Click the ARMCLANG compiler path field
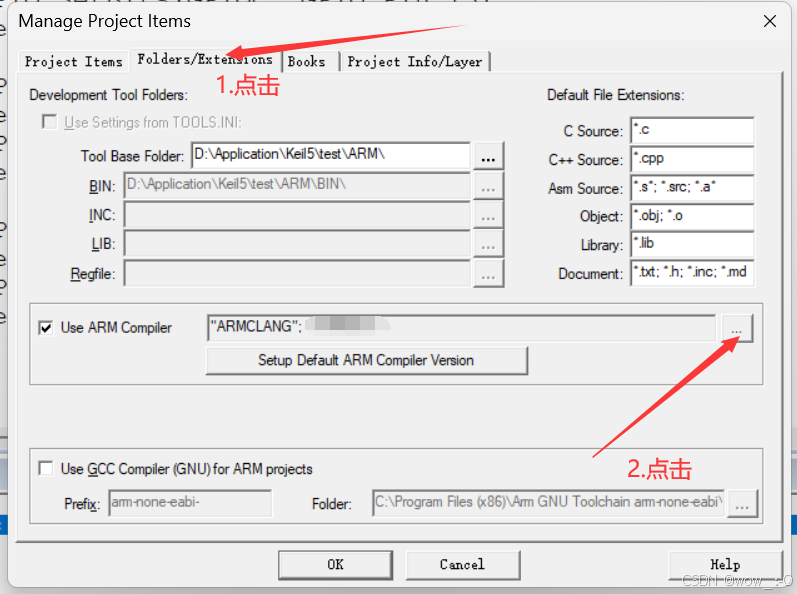797x594 pixels. click(x=462, y=328)
